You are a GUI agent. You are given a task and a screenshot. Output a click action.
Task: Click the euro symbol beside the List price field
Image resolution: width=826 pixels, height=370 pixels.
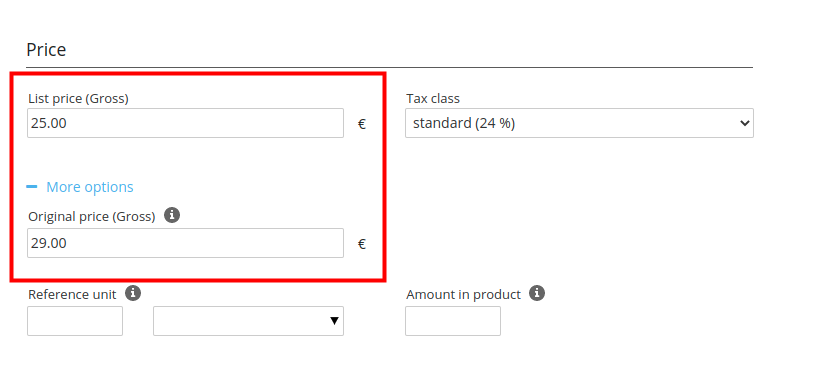(x=362, y=124)
